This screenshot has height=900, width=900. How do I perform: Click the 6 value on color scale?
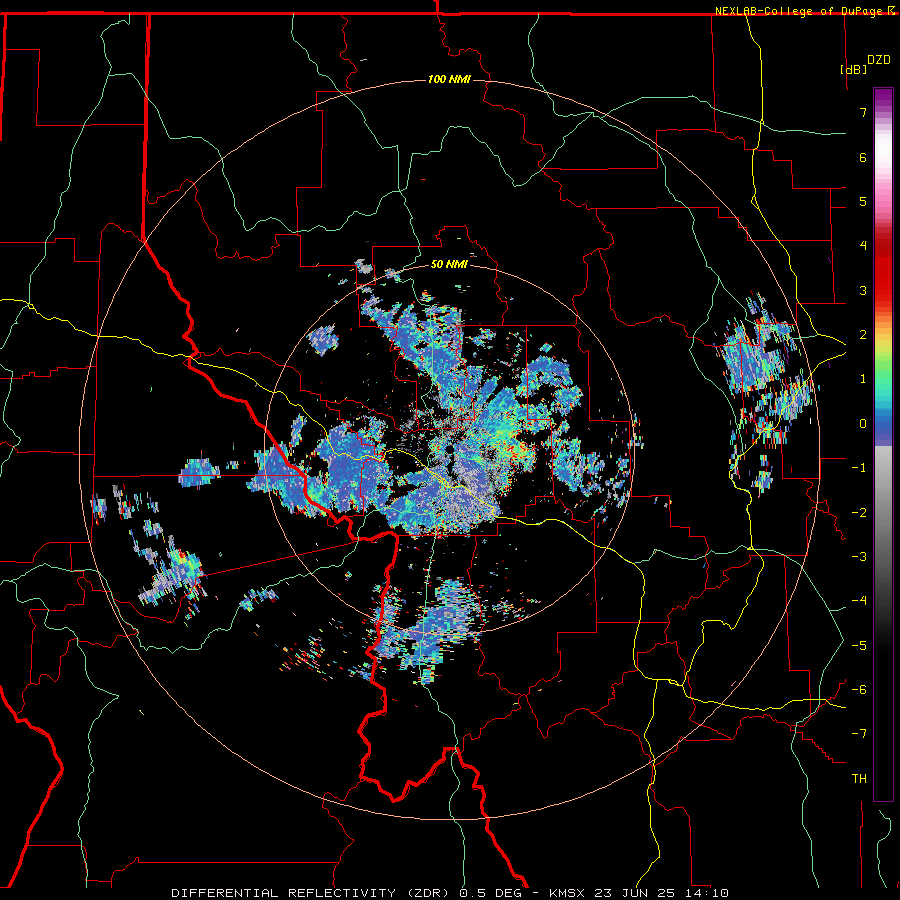[x=863, y=157]
